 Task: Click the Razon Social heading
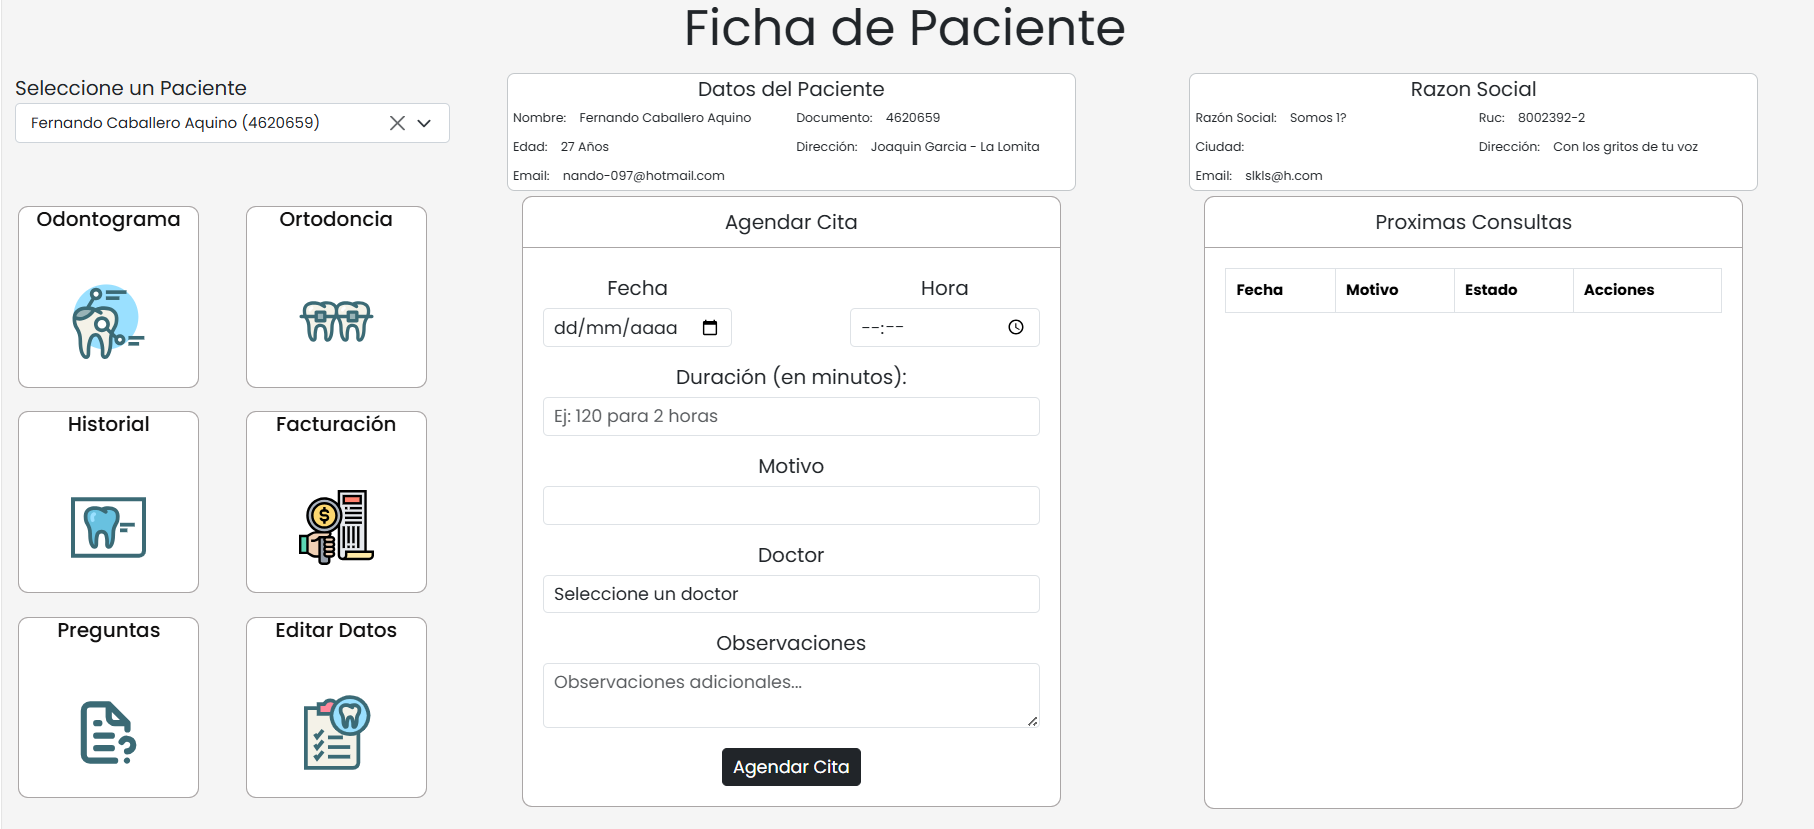coord(1473,89)
